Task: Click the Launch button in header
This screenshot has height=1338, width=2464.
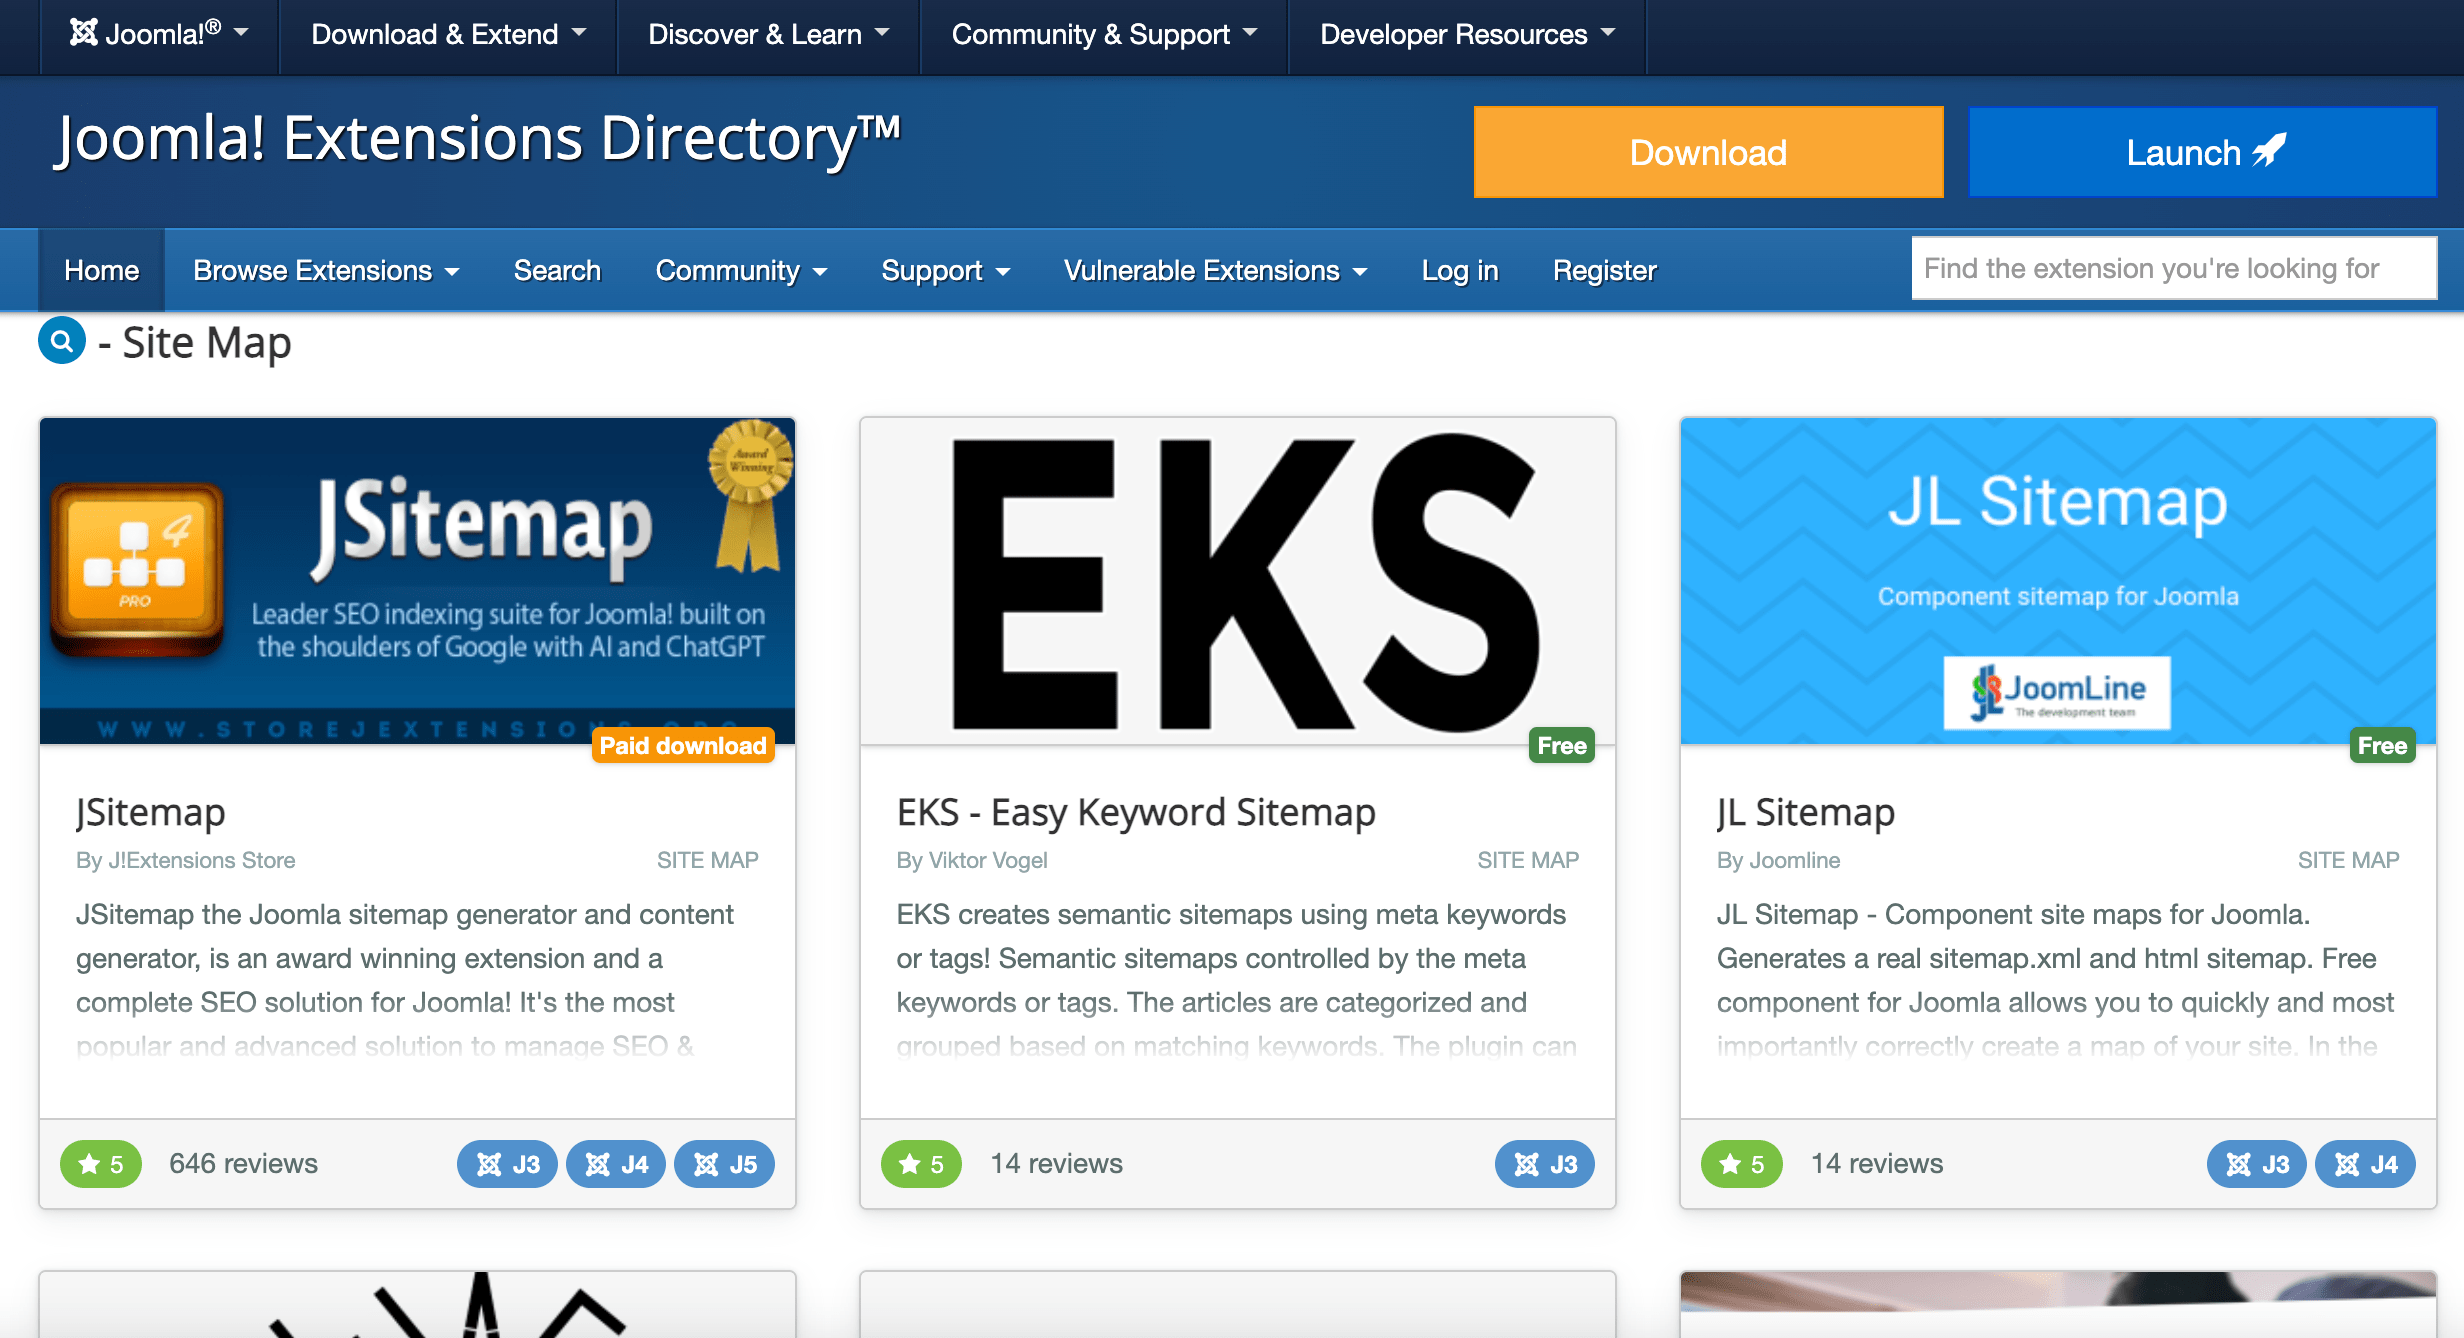Action: 2202,152
